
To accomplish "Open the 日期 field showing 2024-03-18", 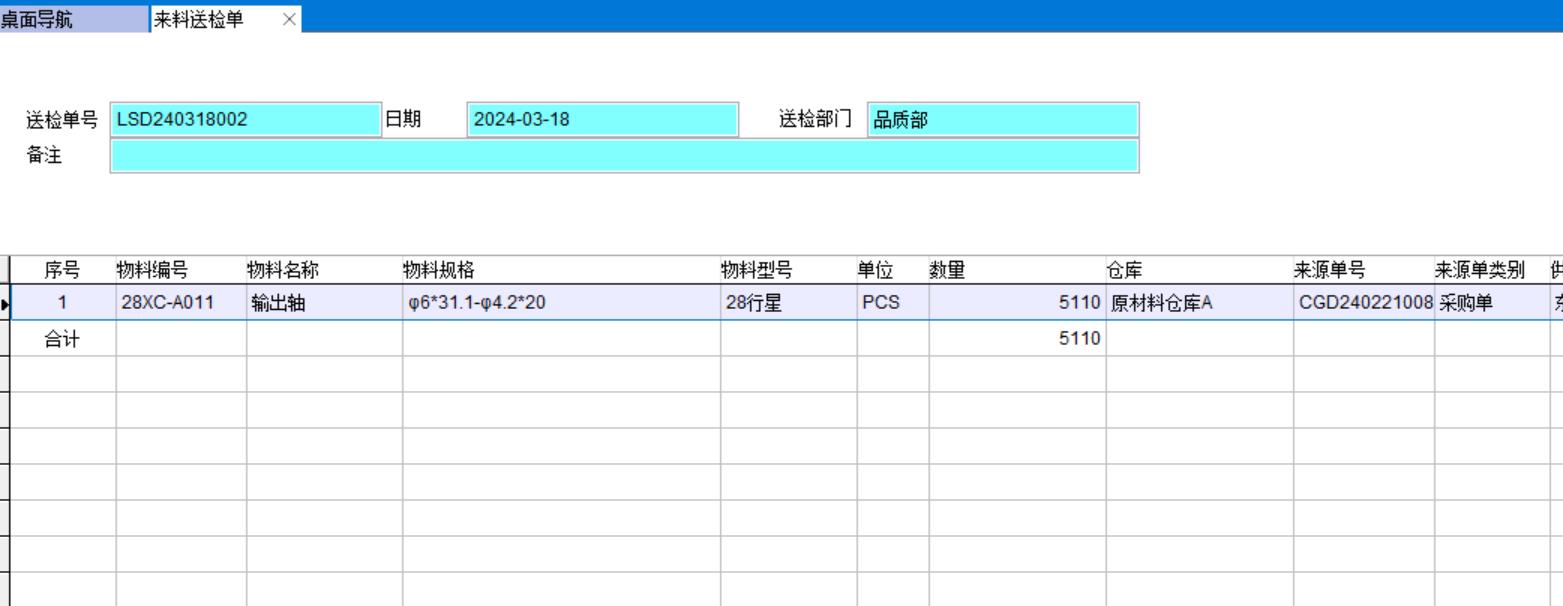I will pos(601,119).
